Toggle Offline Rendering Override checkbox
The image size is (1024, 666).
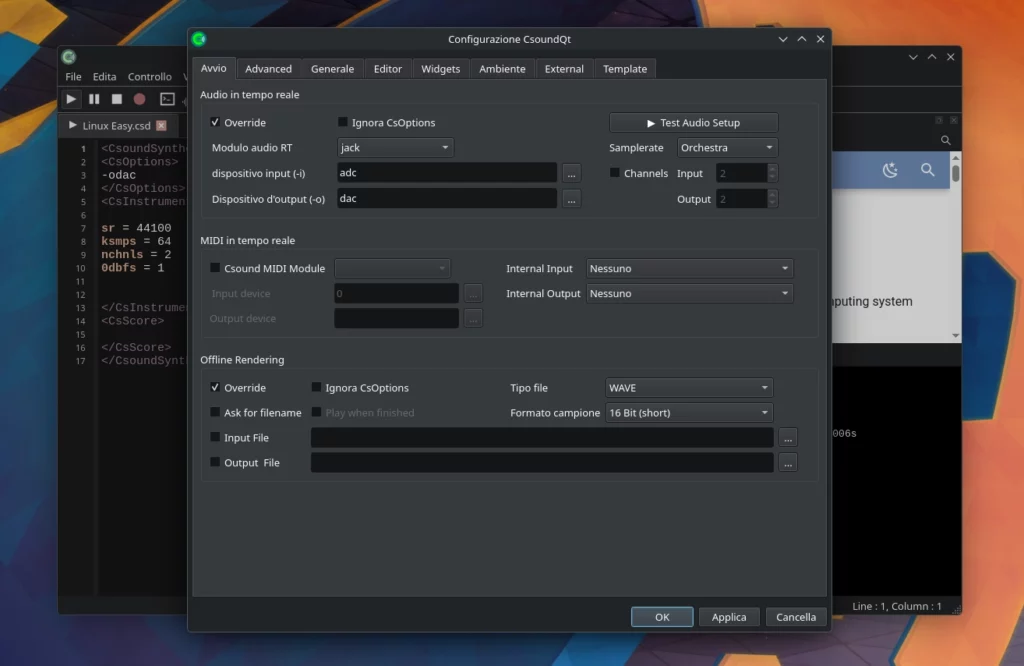click(215, 387)
